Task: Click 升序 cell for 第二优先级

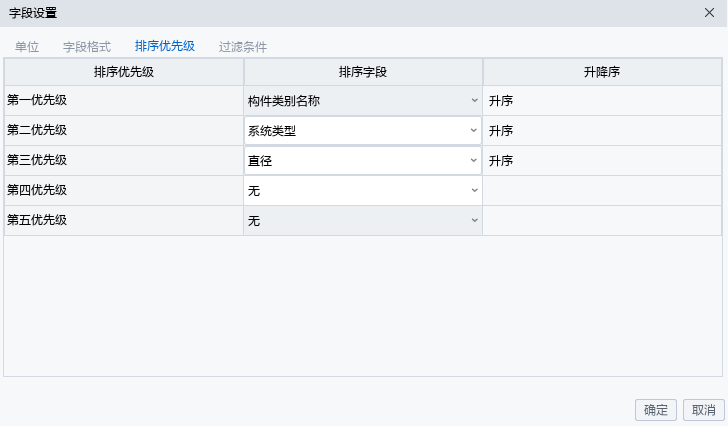Action: 602,130
